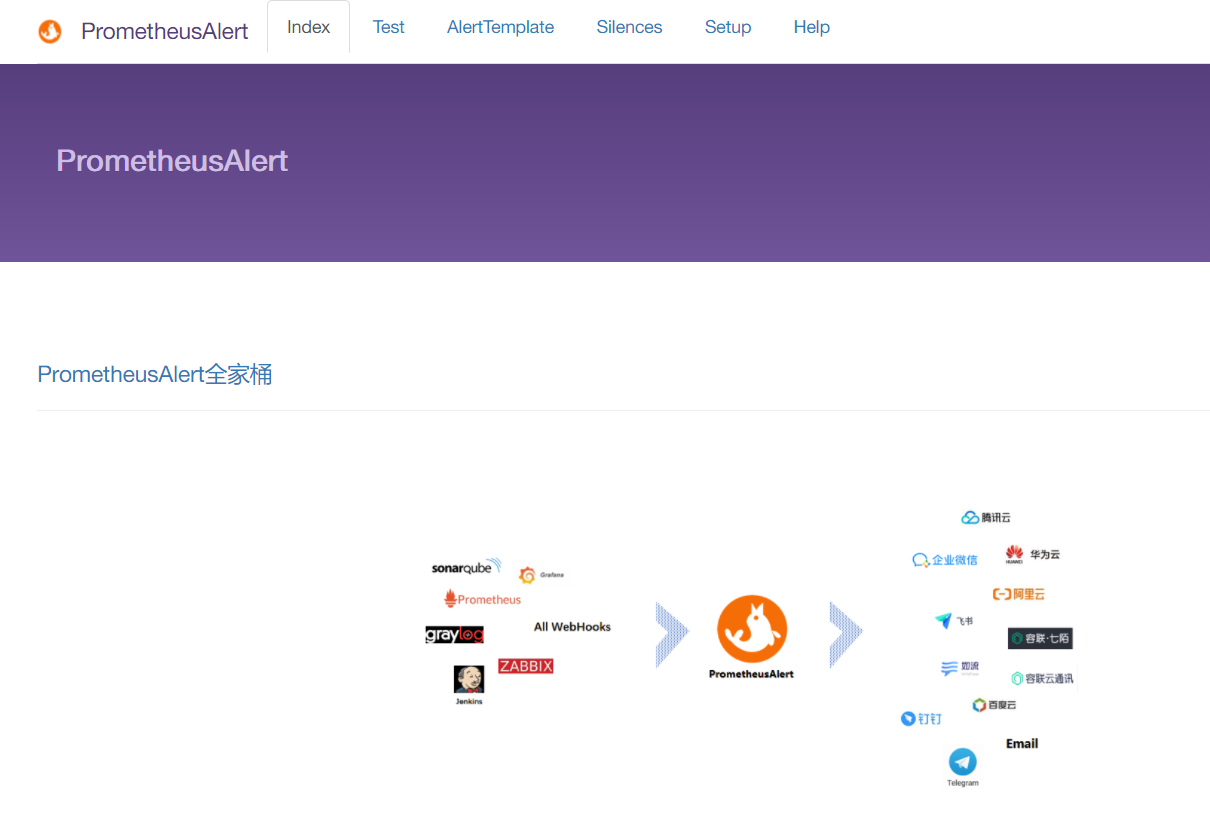The image size is (1210, 824).
Task: Switch to the Test tab
Action: coord(389,27)
